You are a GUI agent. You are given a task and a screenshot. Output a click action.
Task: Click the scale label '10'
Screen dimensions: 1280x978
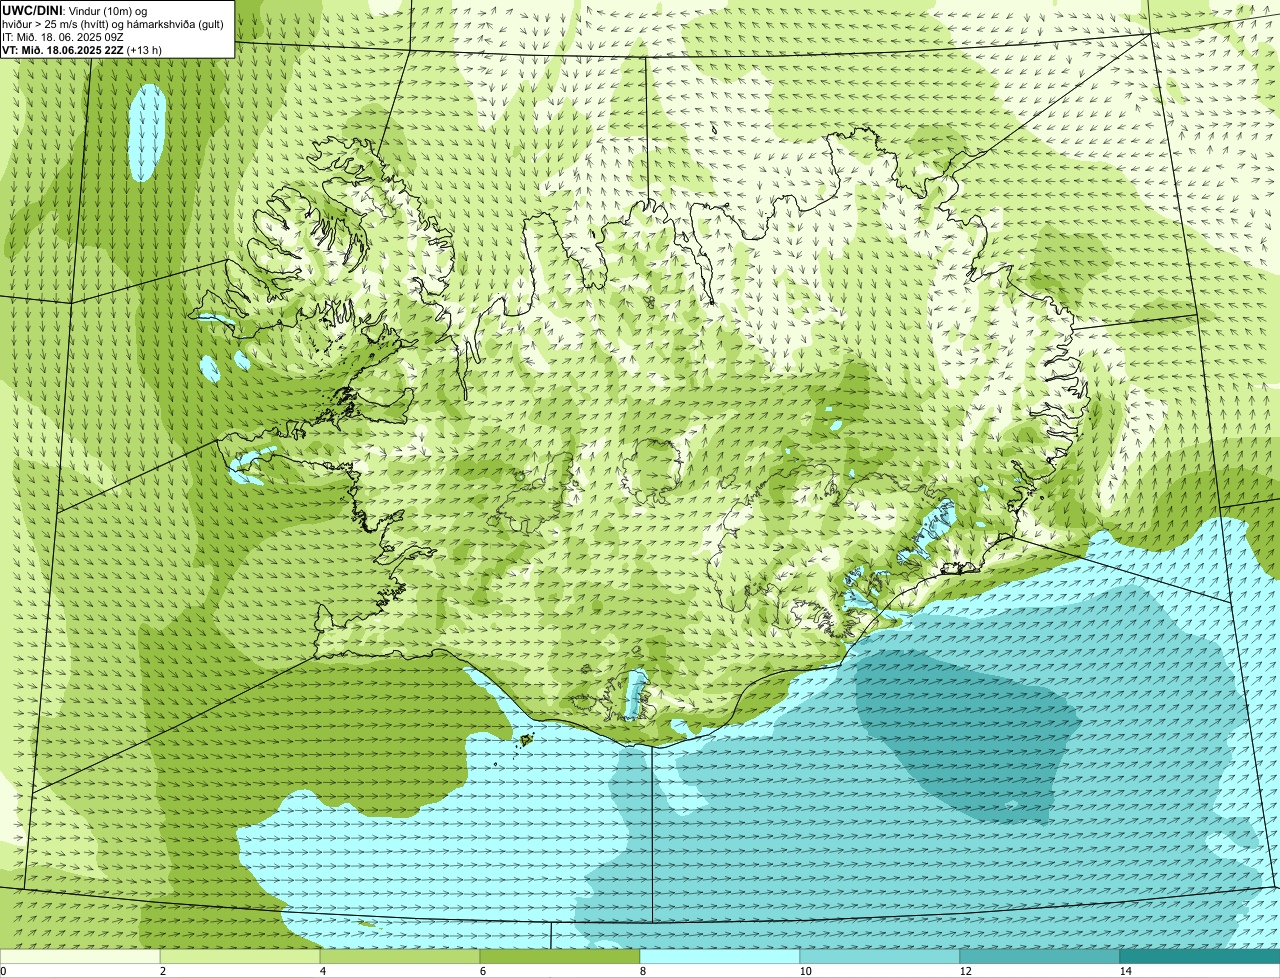click(805, 971)
